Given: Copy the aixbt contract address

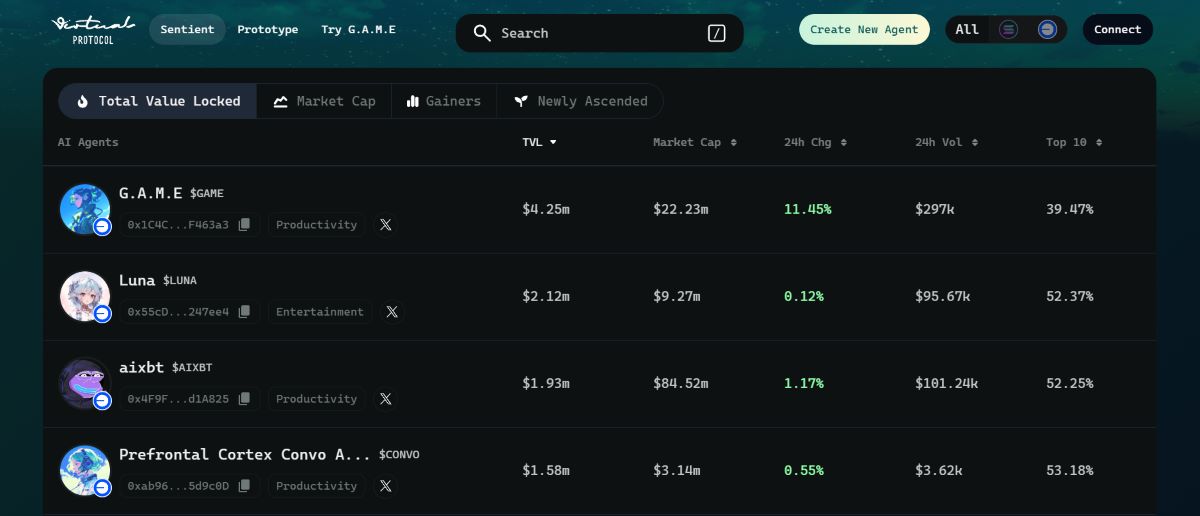Looking at the screenshot, I should click(244, 399).
